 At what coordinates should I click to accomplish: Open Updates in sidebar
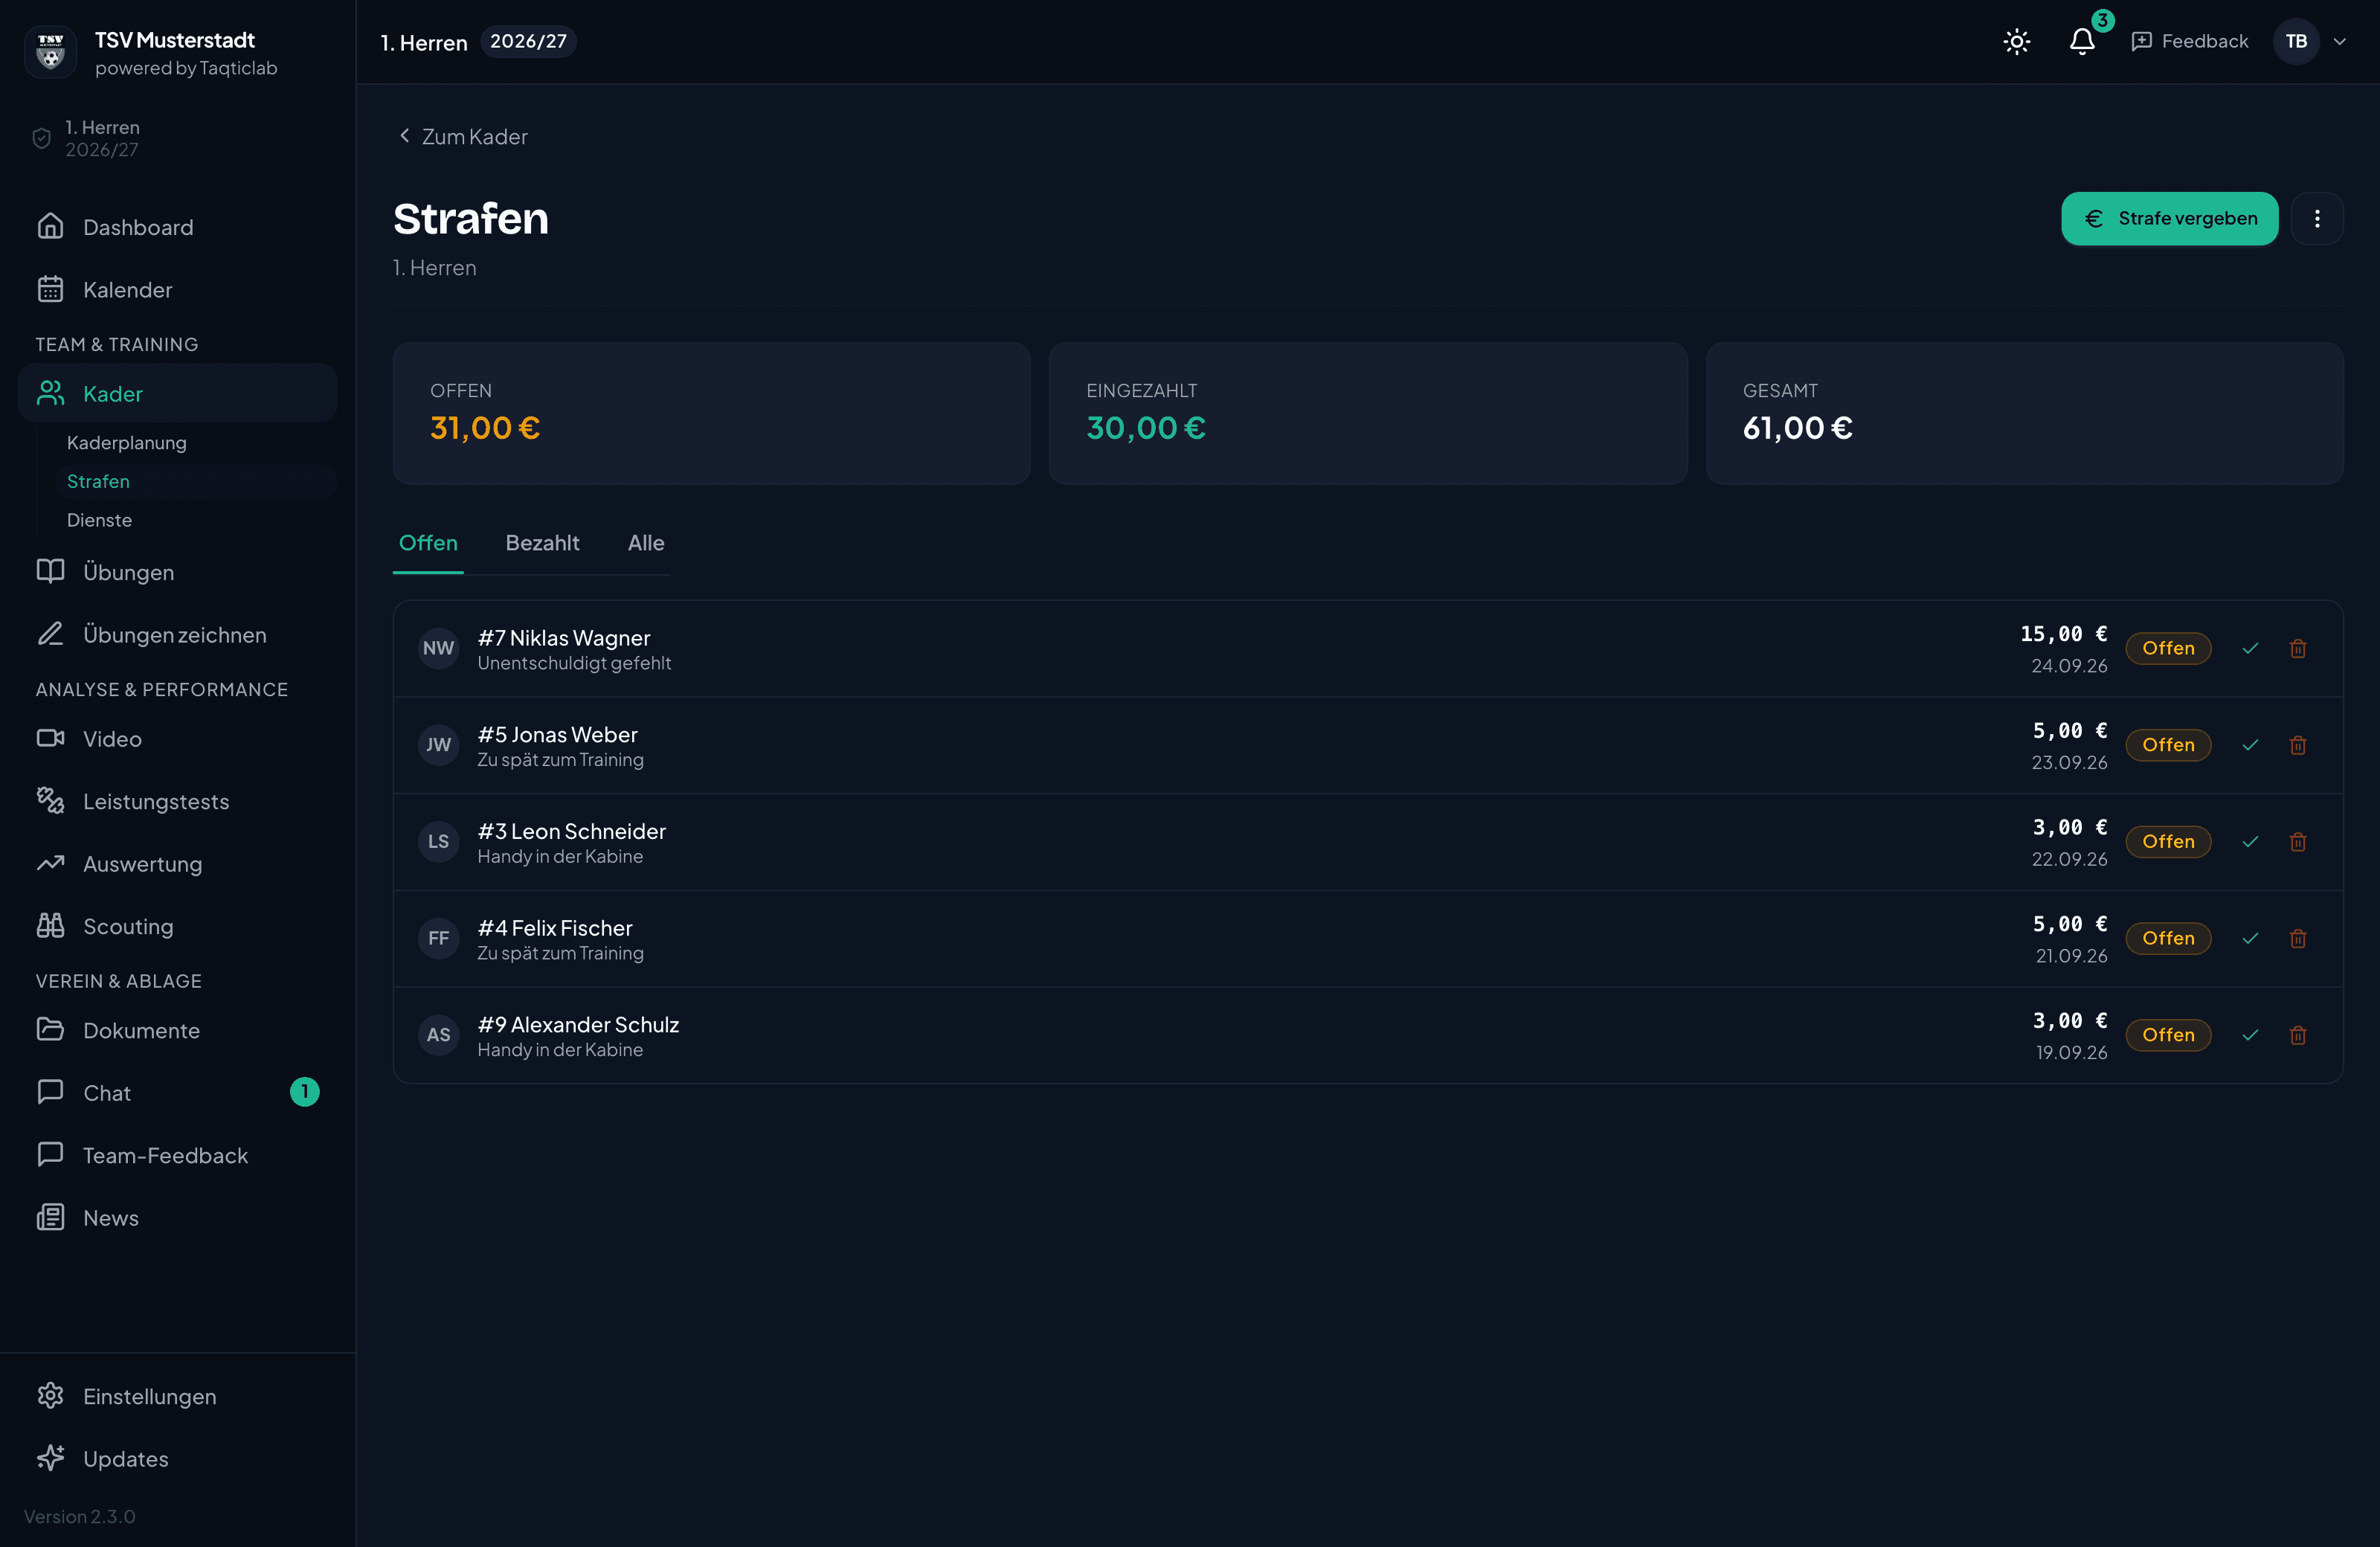[x=177, y=1459]
